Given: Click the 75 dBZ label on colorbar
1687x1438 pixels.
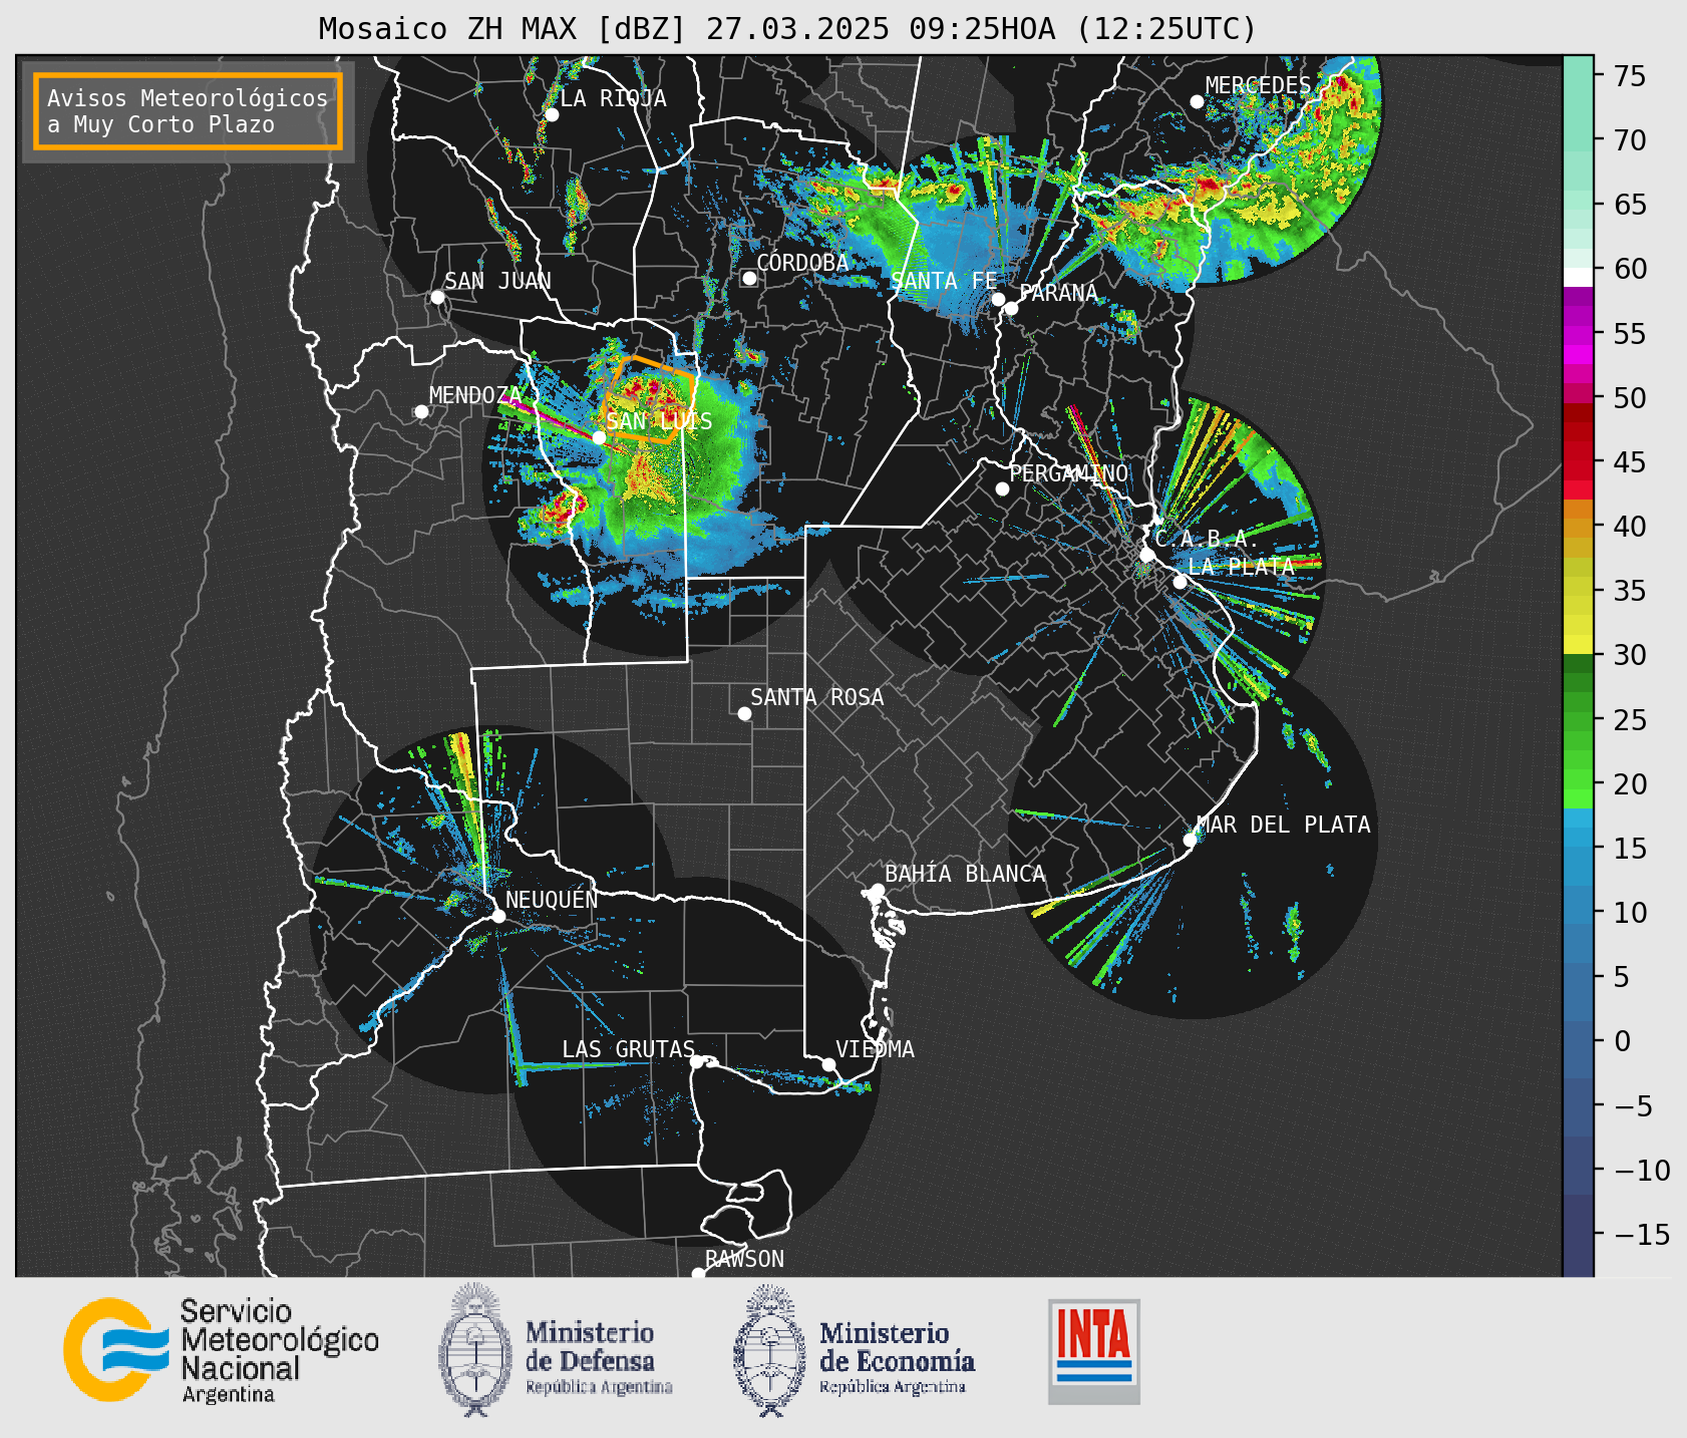Looking at the screenshot, I should [1628, 76].
